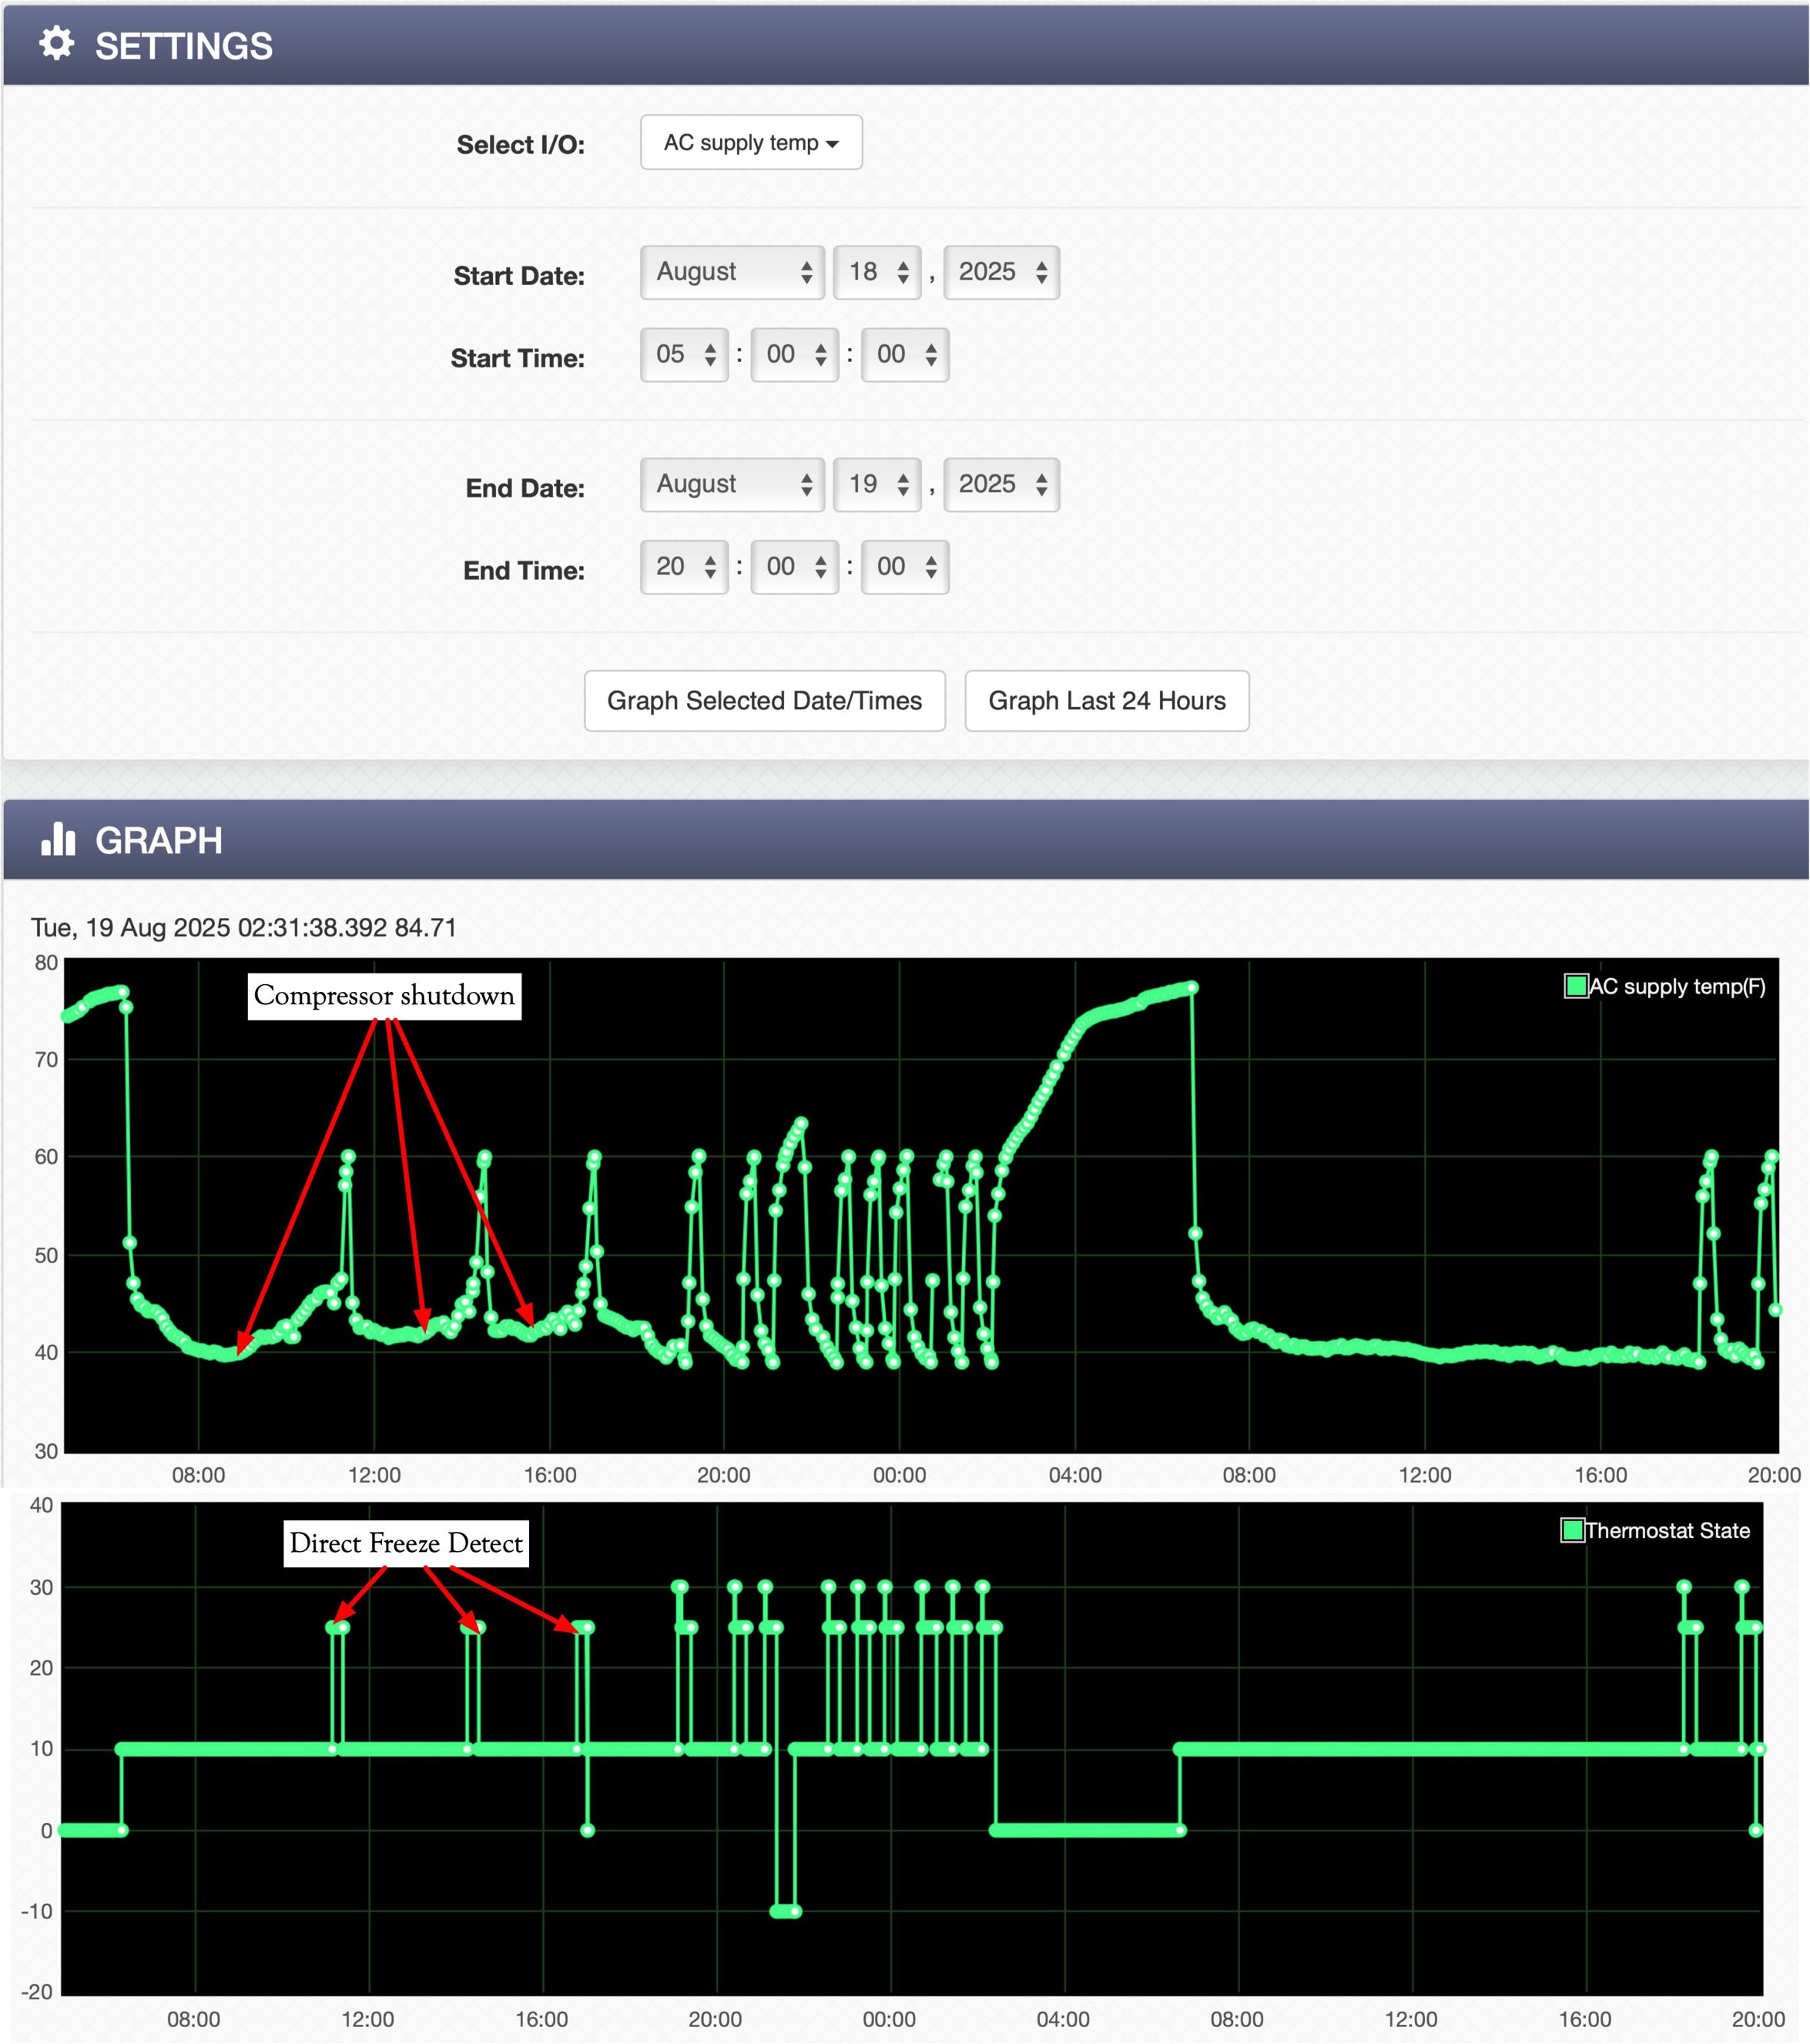Click the Start Time label

(518, 358)
